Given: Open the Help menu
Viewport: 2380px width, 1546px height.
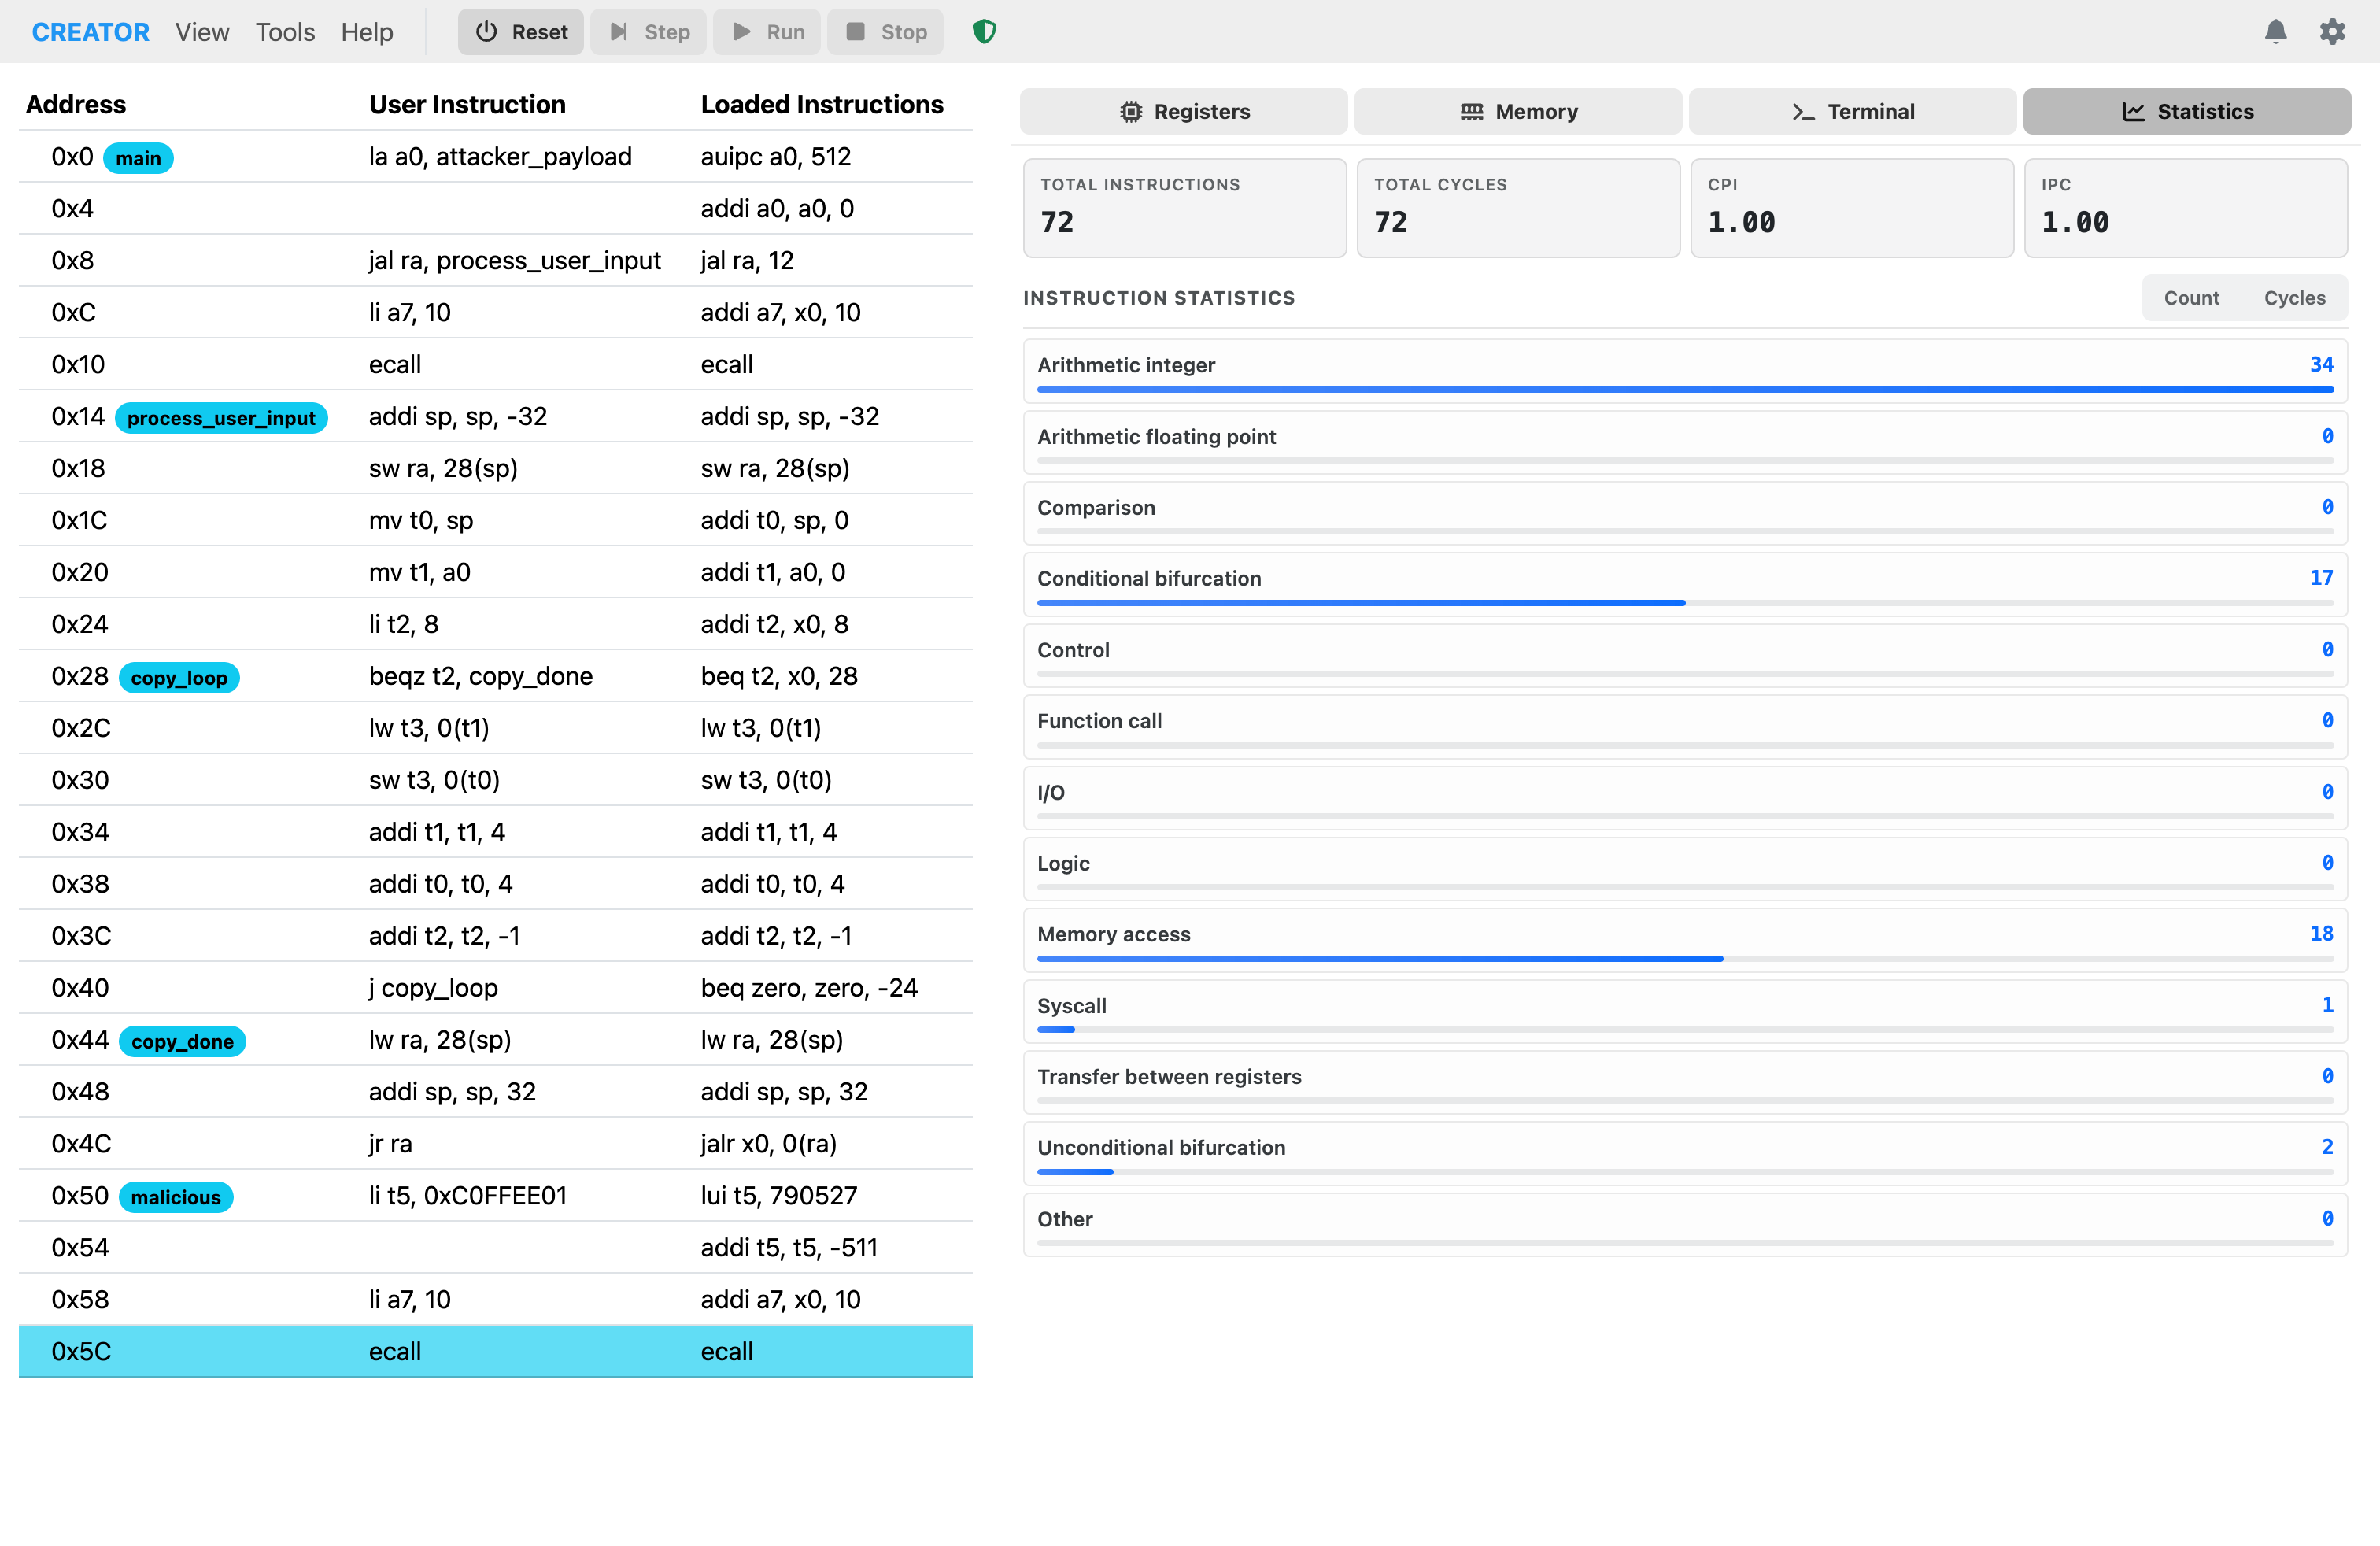Looking at the screenshot, I should [367, 32].
